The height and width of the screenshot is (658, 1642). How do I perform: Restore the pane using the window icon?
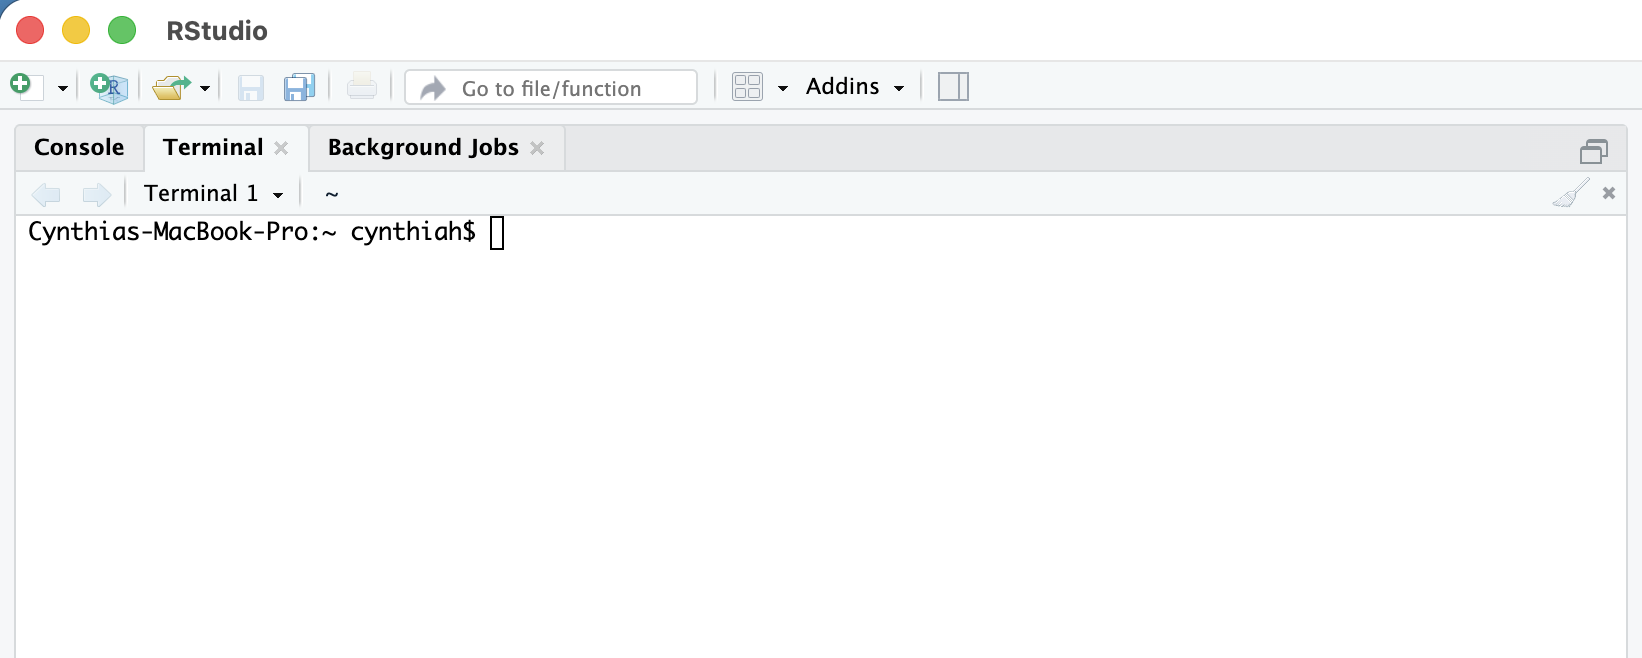[1594, 151]
